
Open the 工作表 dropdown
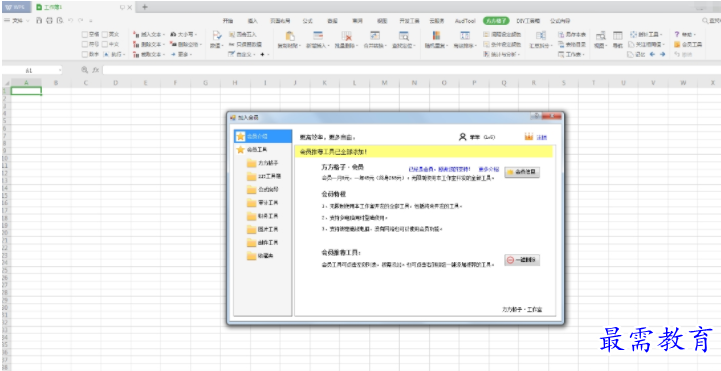tap(571, 54)
